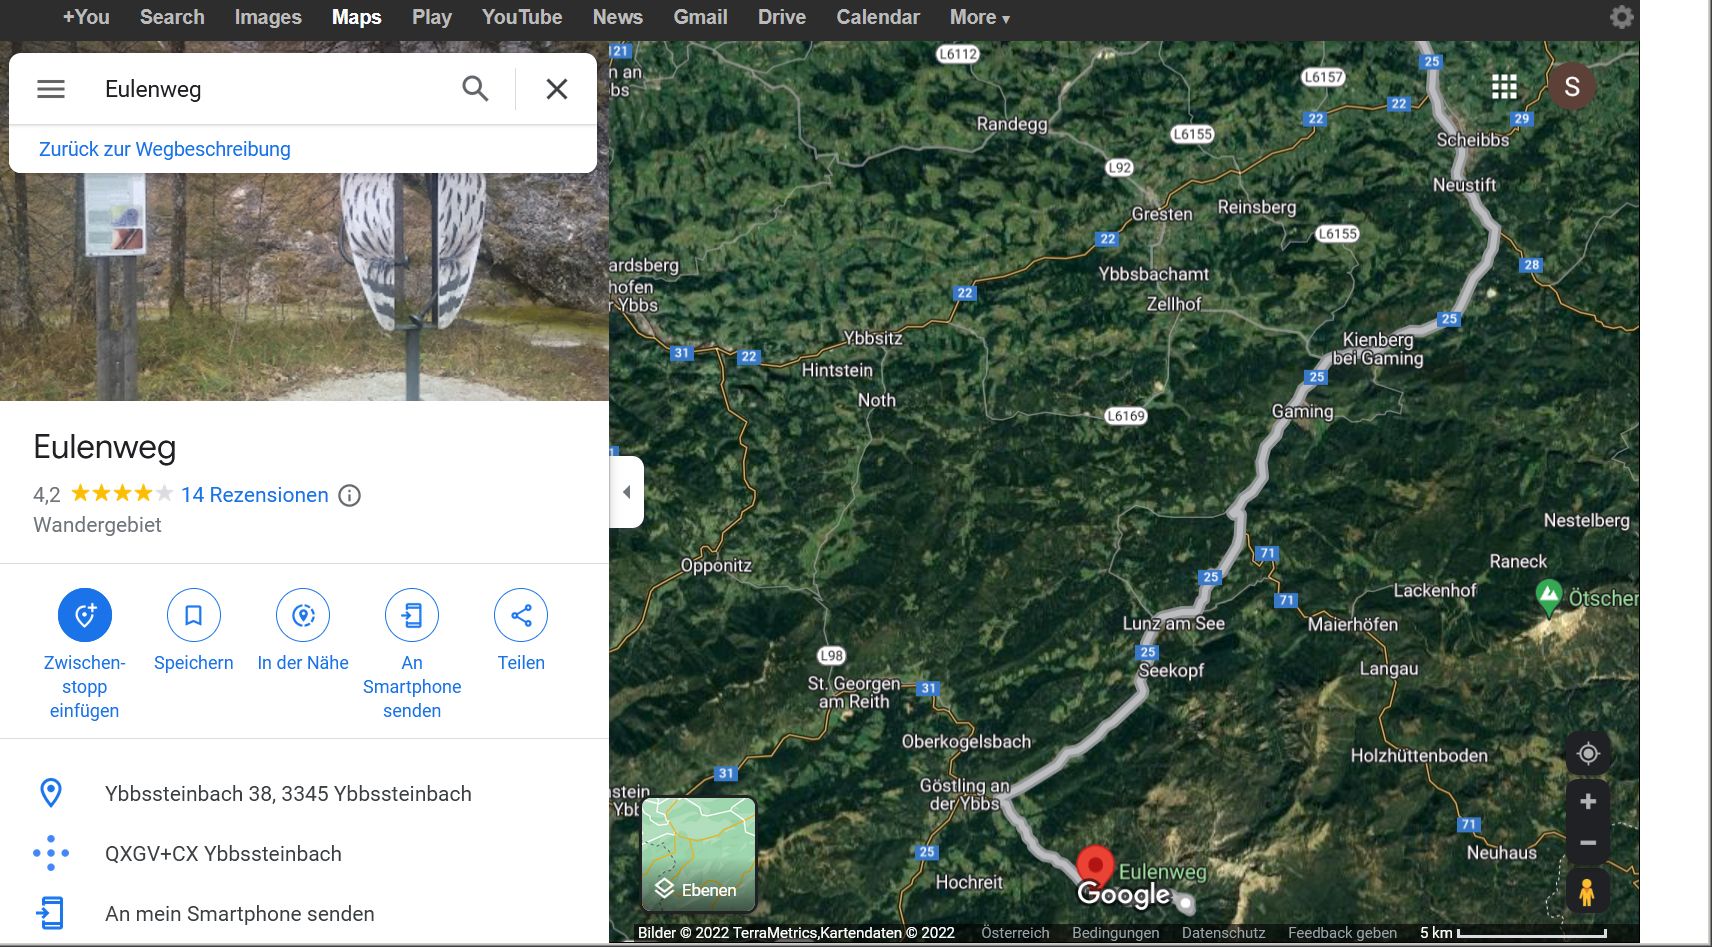The width and height of the screenshot is (1712, 947).
Task: Clear the Eulenweg search with the X
Action: [x=557, y=89]
